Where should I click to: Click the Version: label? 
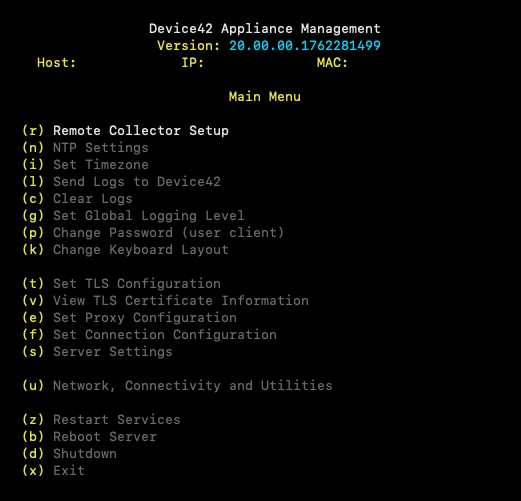tap(189, 46)
